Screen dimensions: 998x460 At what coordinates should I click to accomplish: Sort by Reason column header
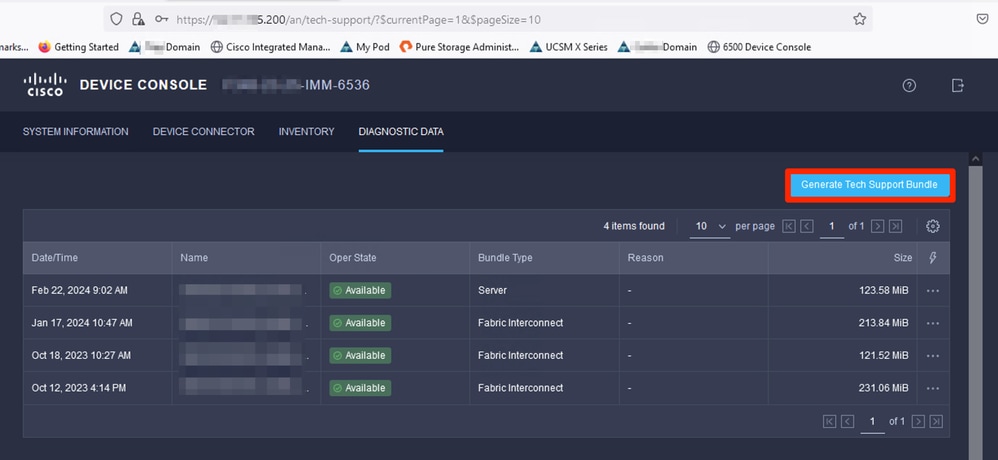693,258
